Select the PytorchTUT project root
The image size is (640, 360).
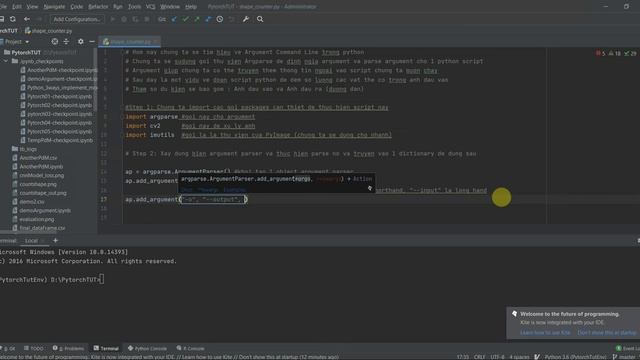(x=26, y=53)
